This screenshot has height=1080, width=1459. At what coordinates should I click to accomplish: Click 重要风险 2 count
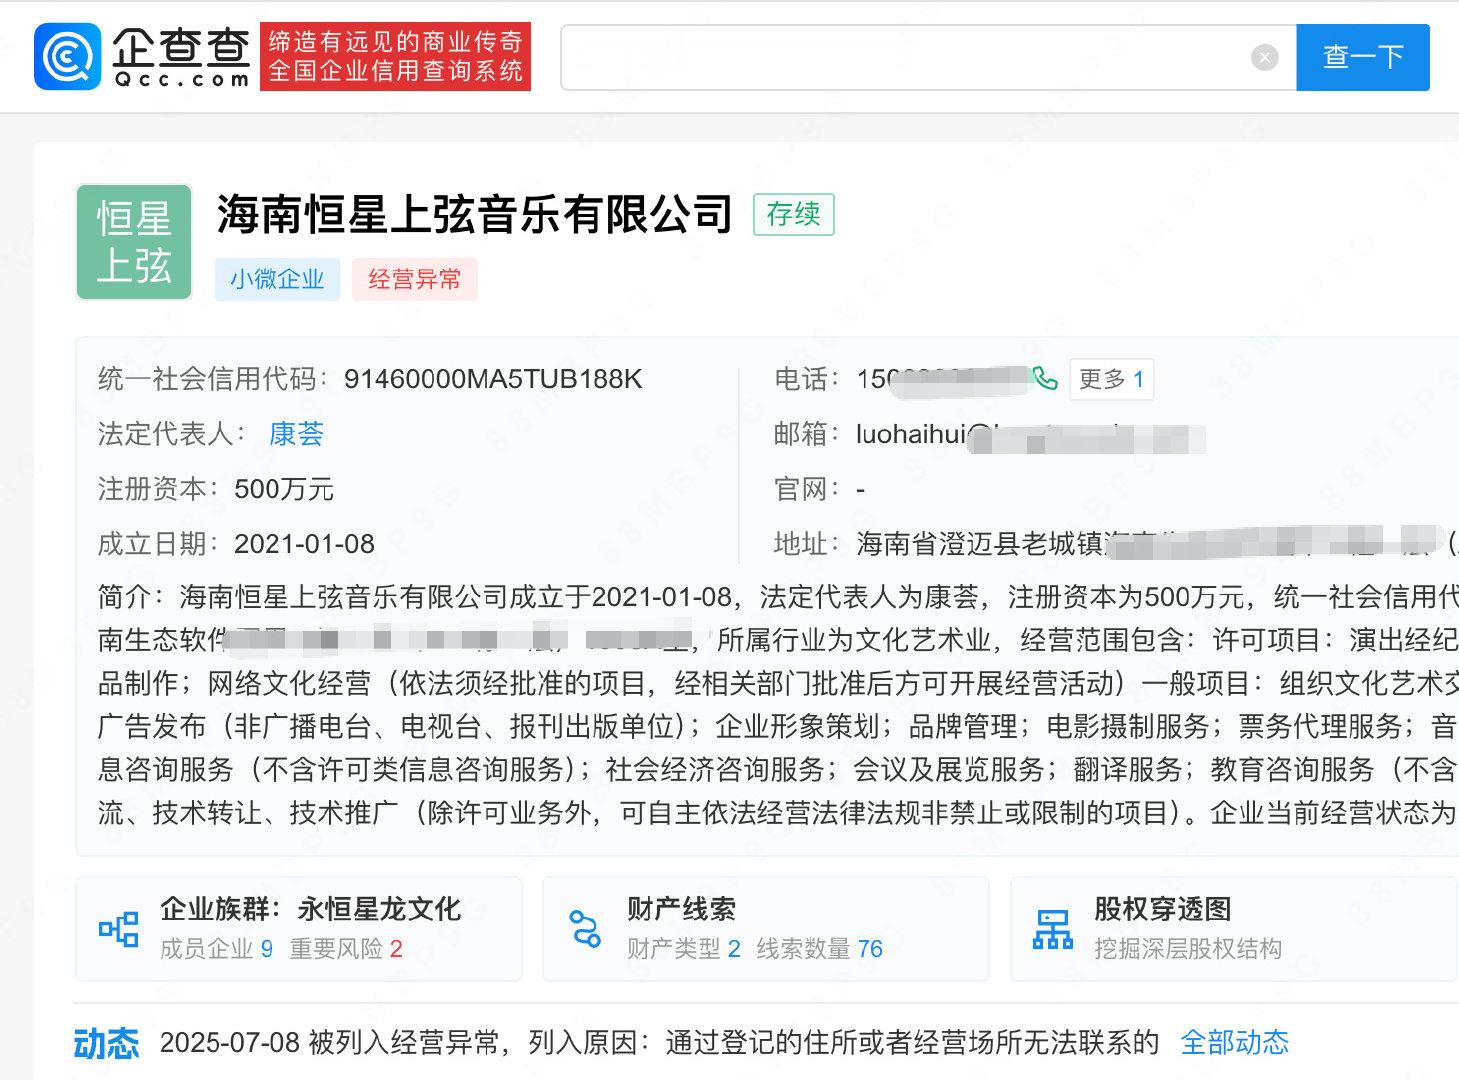346,949
